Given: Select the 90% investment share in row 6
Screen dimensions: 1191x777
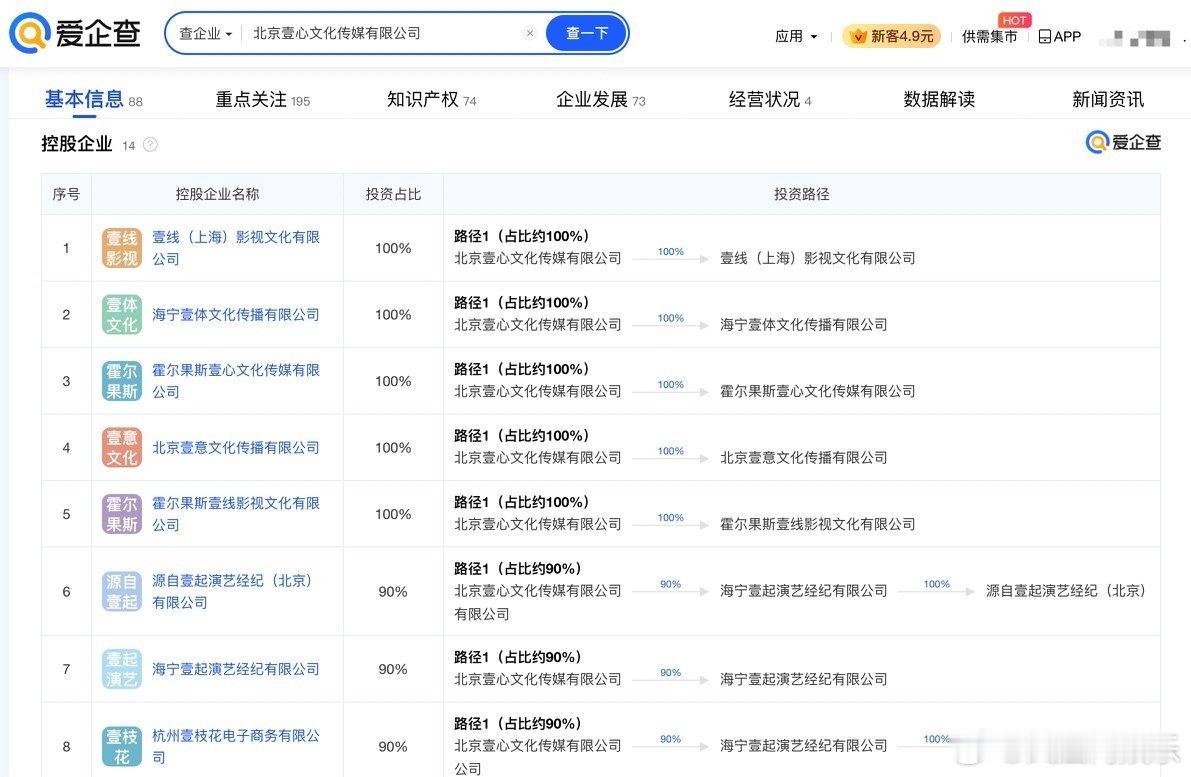Looking at the screenshot, I should tap(393, 592).
